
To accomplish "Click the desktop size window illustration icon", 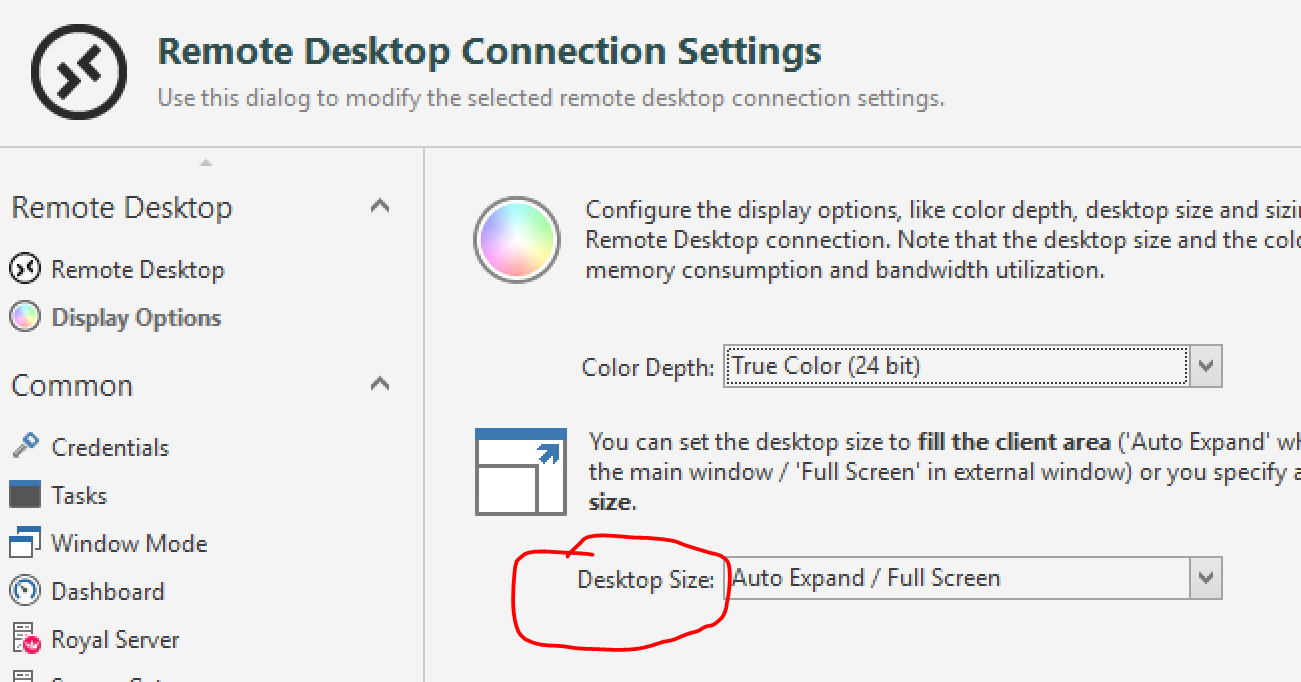I will [x=521, y=472].
